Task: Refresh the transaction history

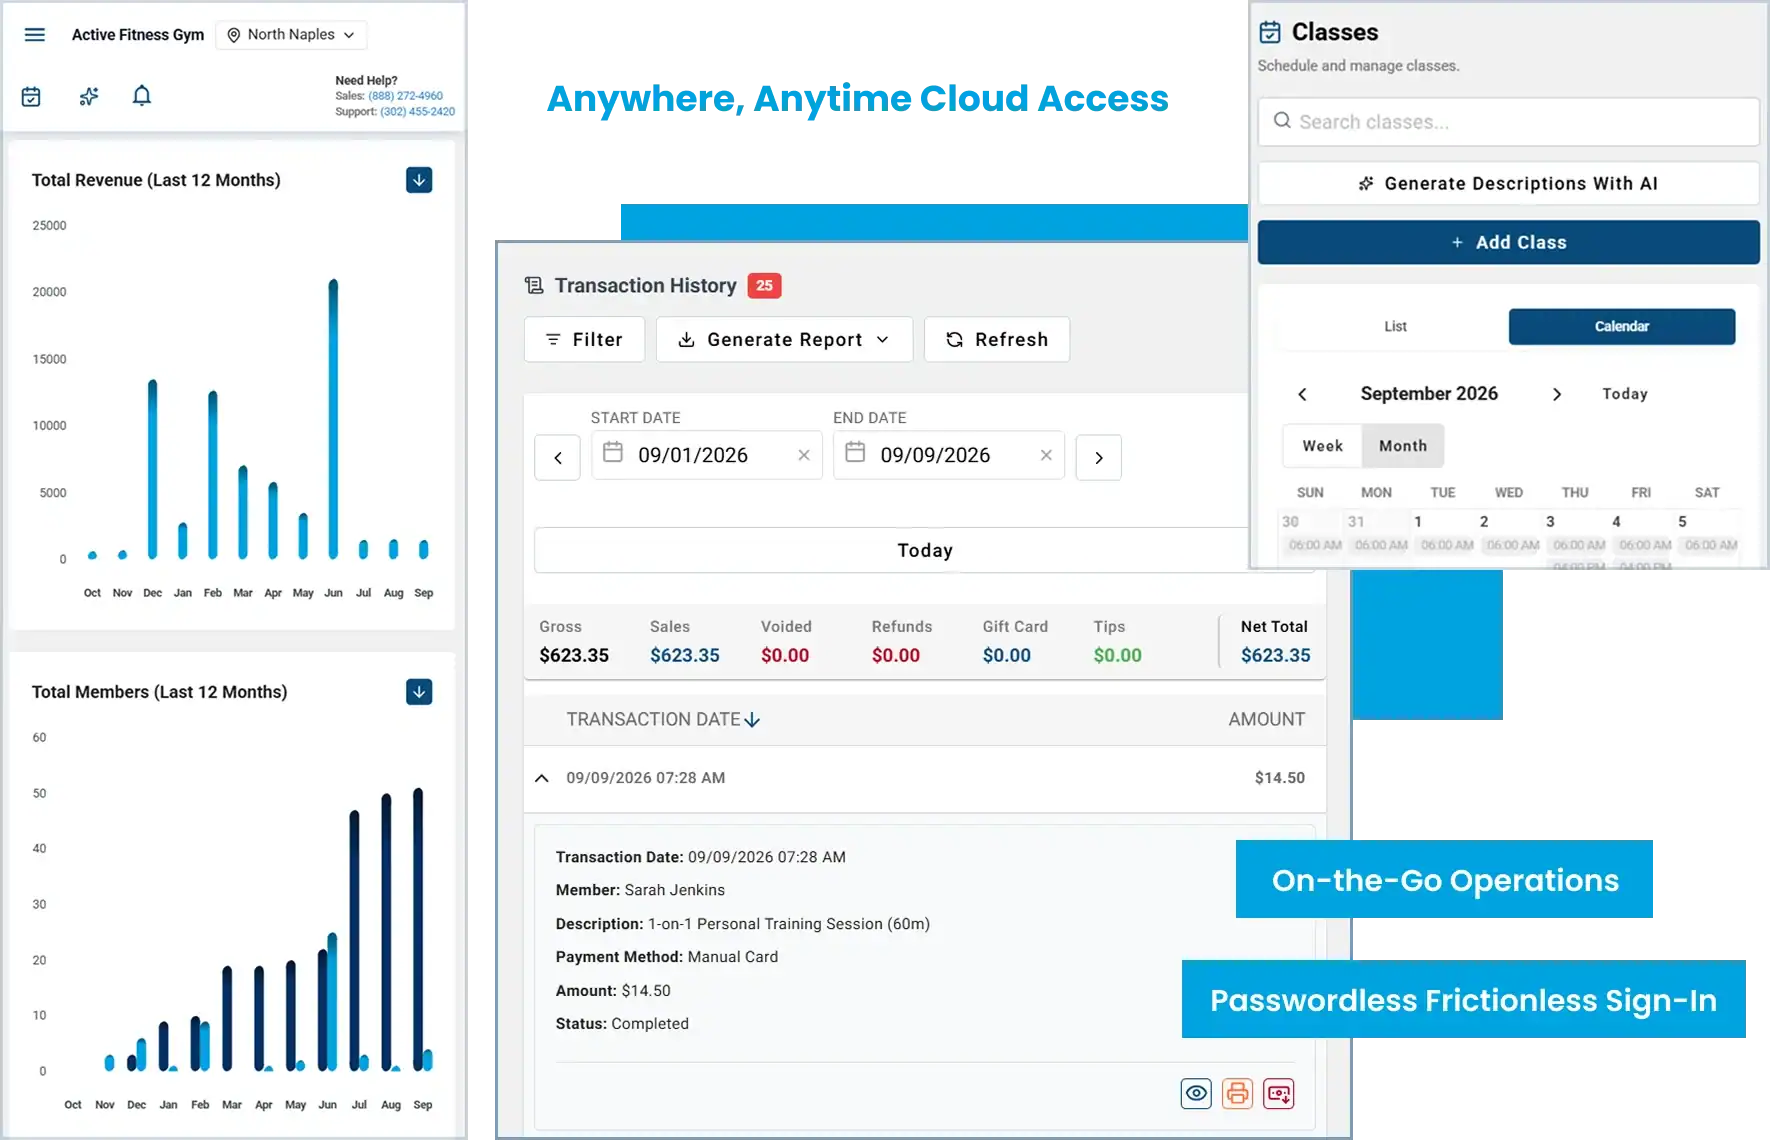Action: coord(997,340)
